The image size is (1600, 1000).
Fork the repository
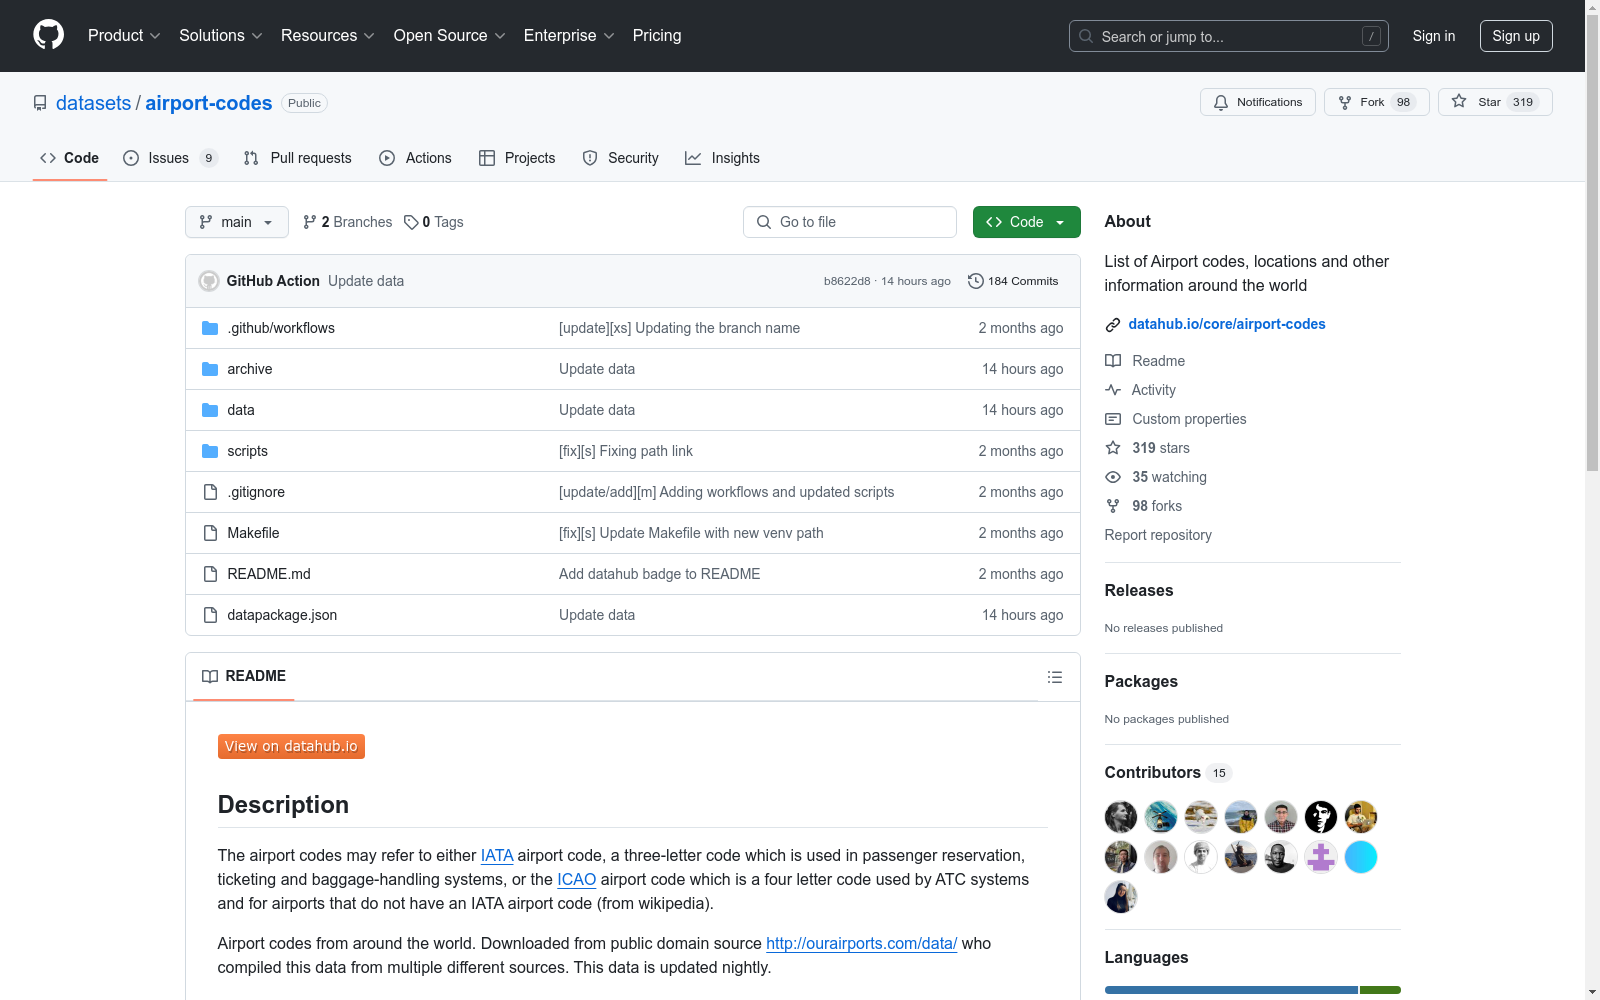click(1377, 102)
